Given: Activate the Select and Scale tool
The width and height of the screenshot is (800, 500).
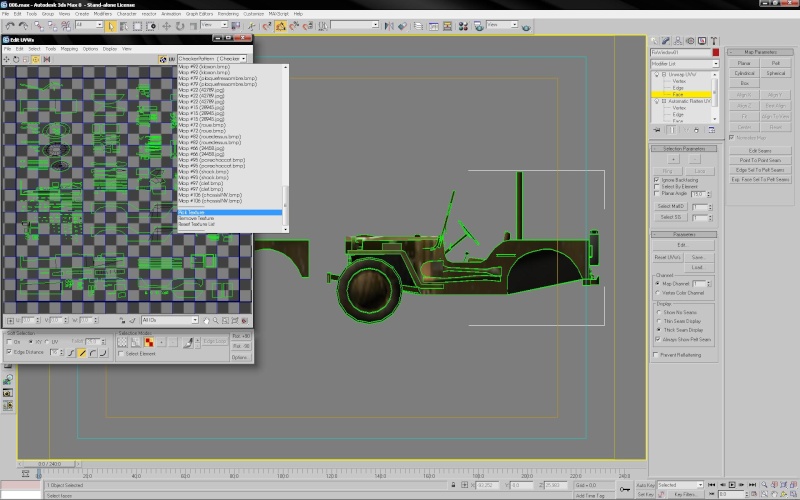Looking at the screenshot, I should (193, 26).
